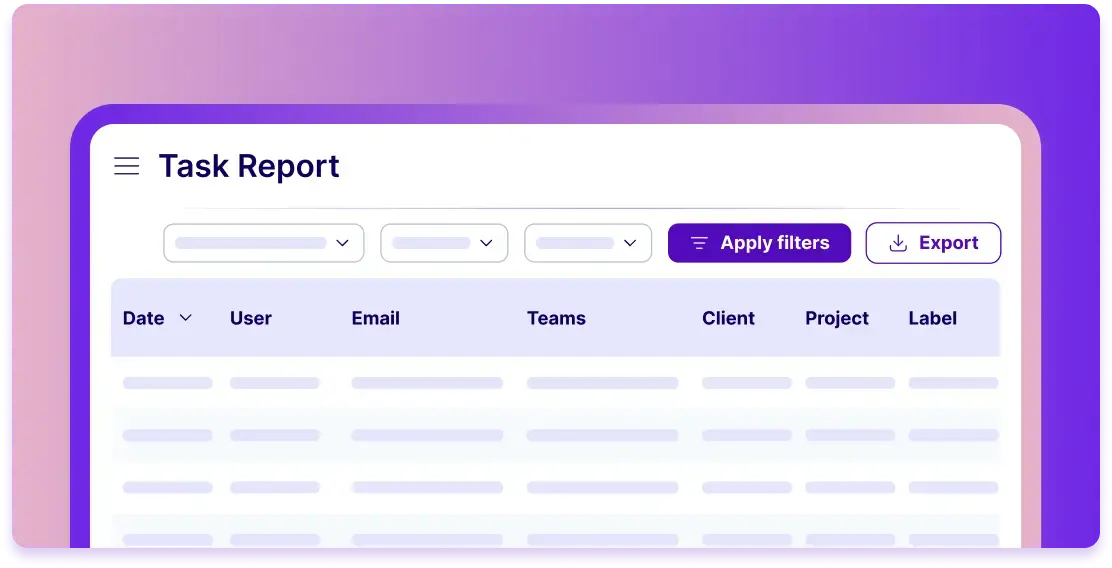Viewport: 1112px width, 568px height.
Task: Click the Task Report page title
Action: pos(249,166)
